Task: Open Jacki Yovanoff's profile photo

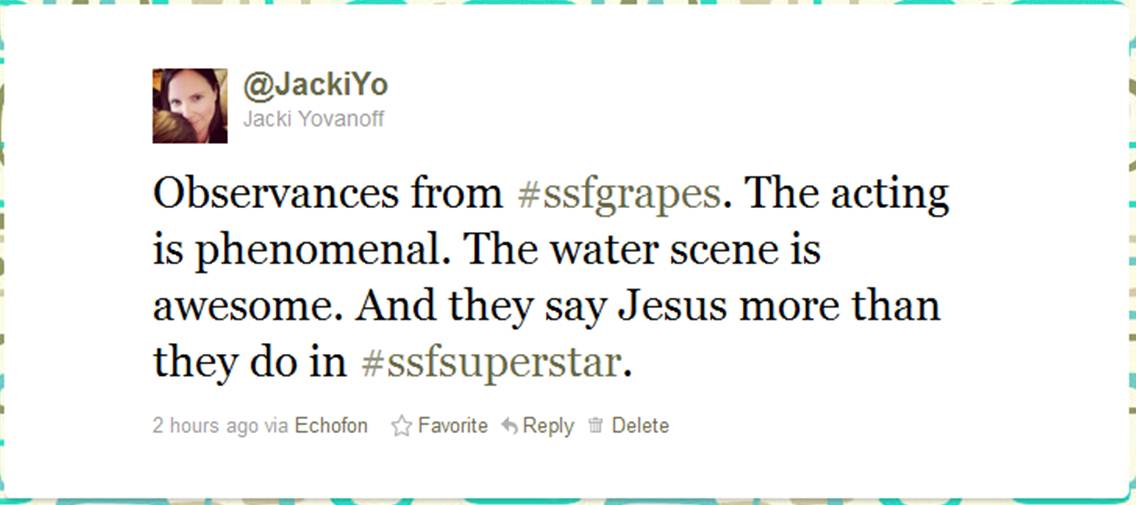Action: tap(190, 106)
